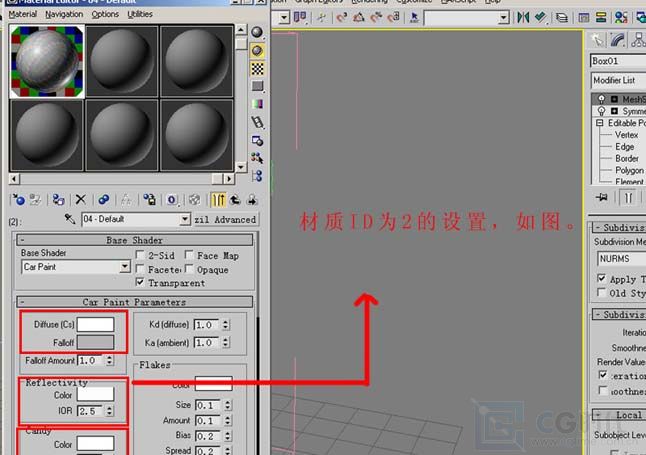Image resolution: width=646 pixels, height=455 pixels.
Task: Toggle Show Map in Viewport icon
Action: [x=194, y=200]
